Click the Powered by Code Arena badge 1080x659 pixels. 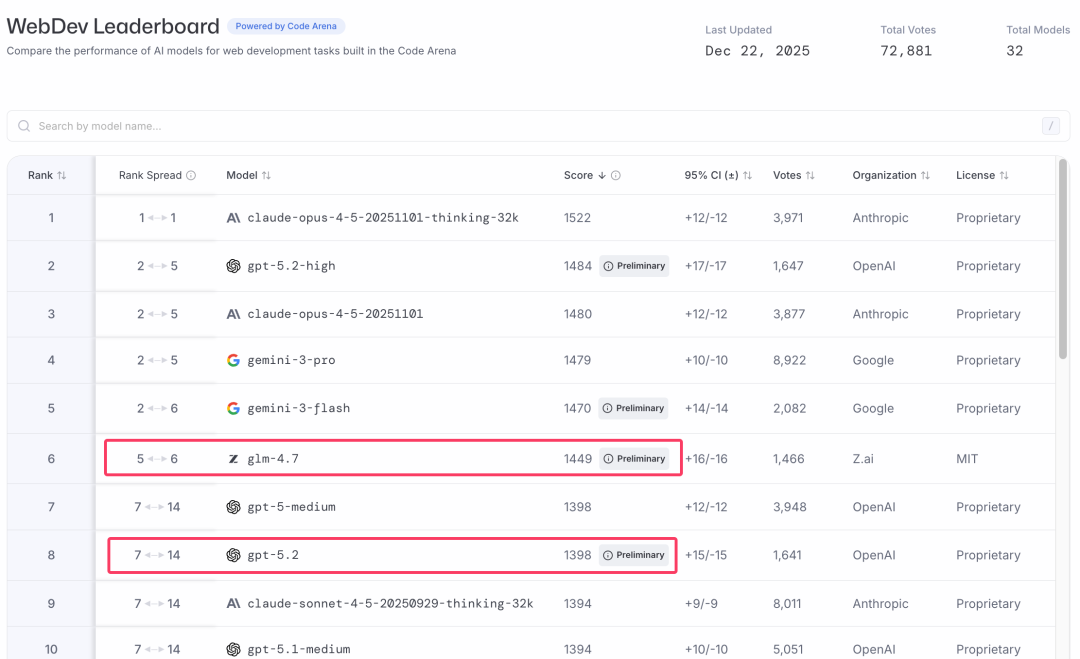click(x=286, y=26)
